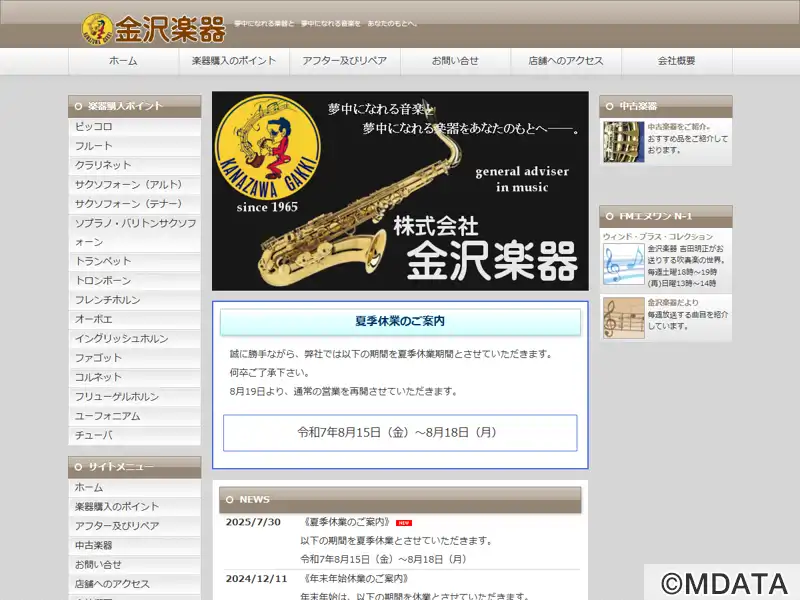Select ユーフォニアム in instrument list

(135, 416)
